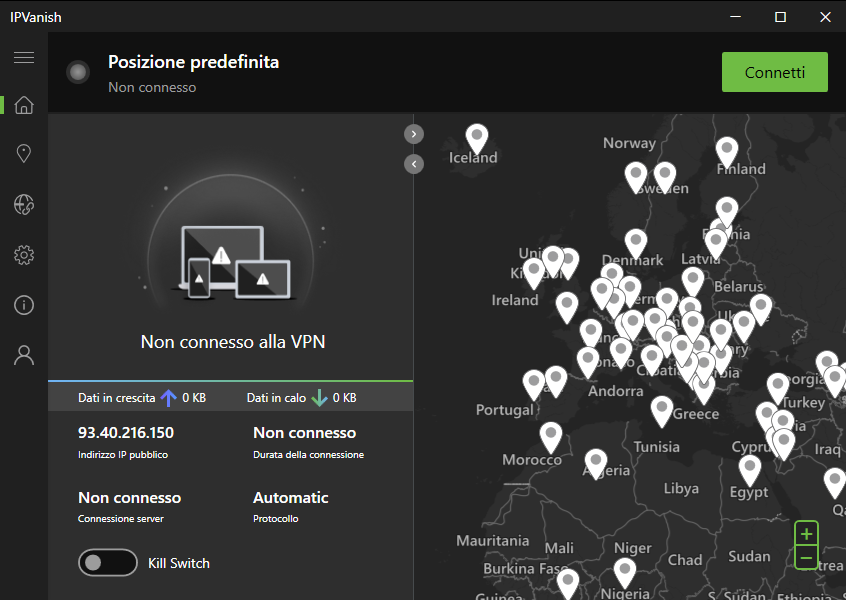This screenshot has height=600, width=846.
Task: Open the Account user icon
Action: 24,355
